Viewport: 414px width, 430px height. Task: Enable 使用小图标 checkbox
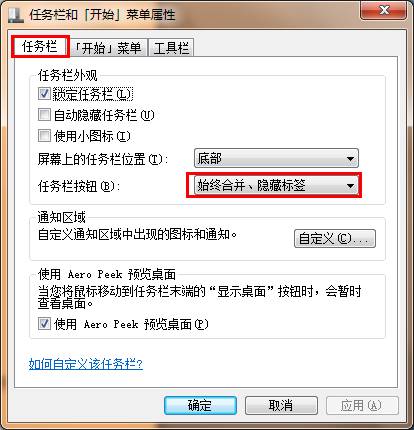[44, 135]
